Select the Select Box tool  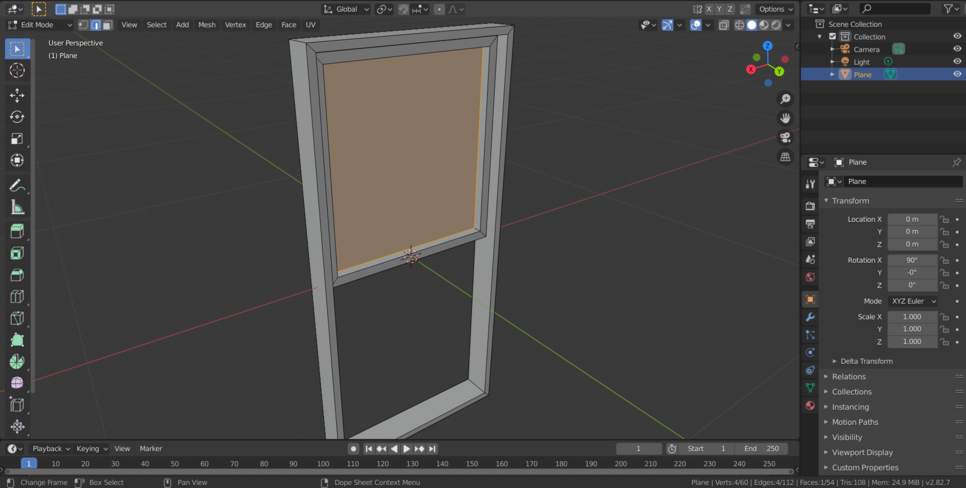point(17,49)
